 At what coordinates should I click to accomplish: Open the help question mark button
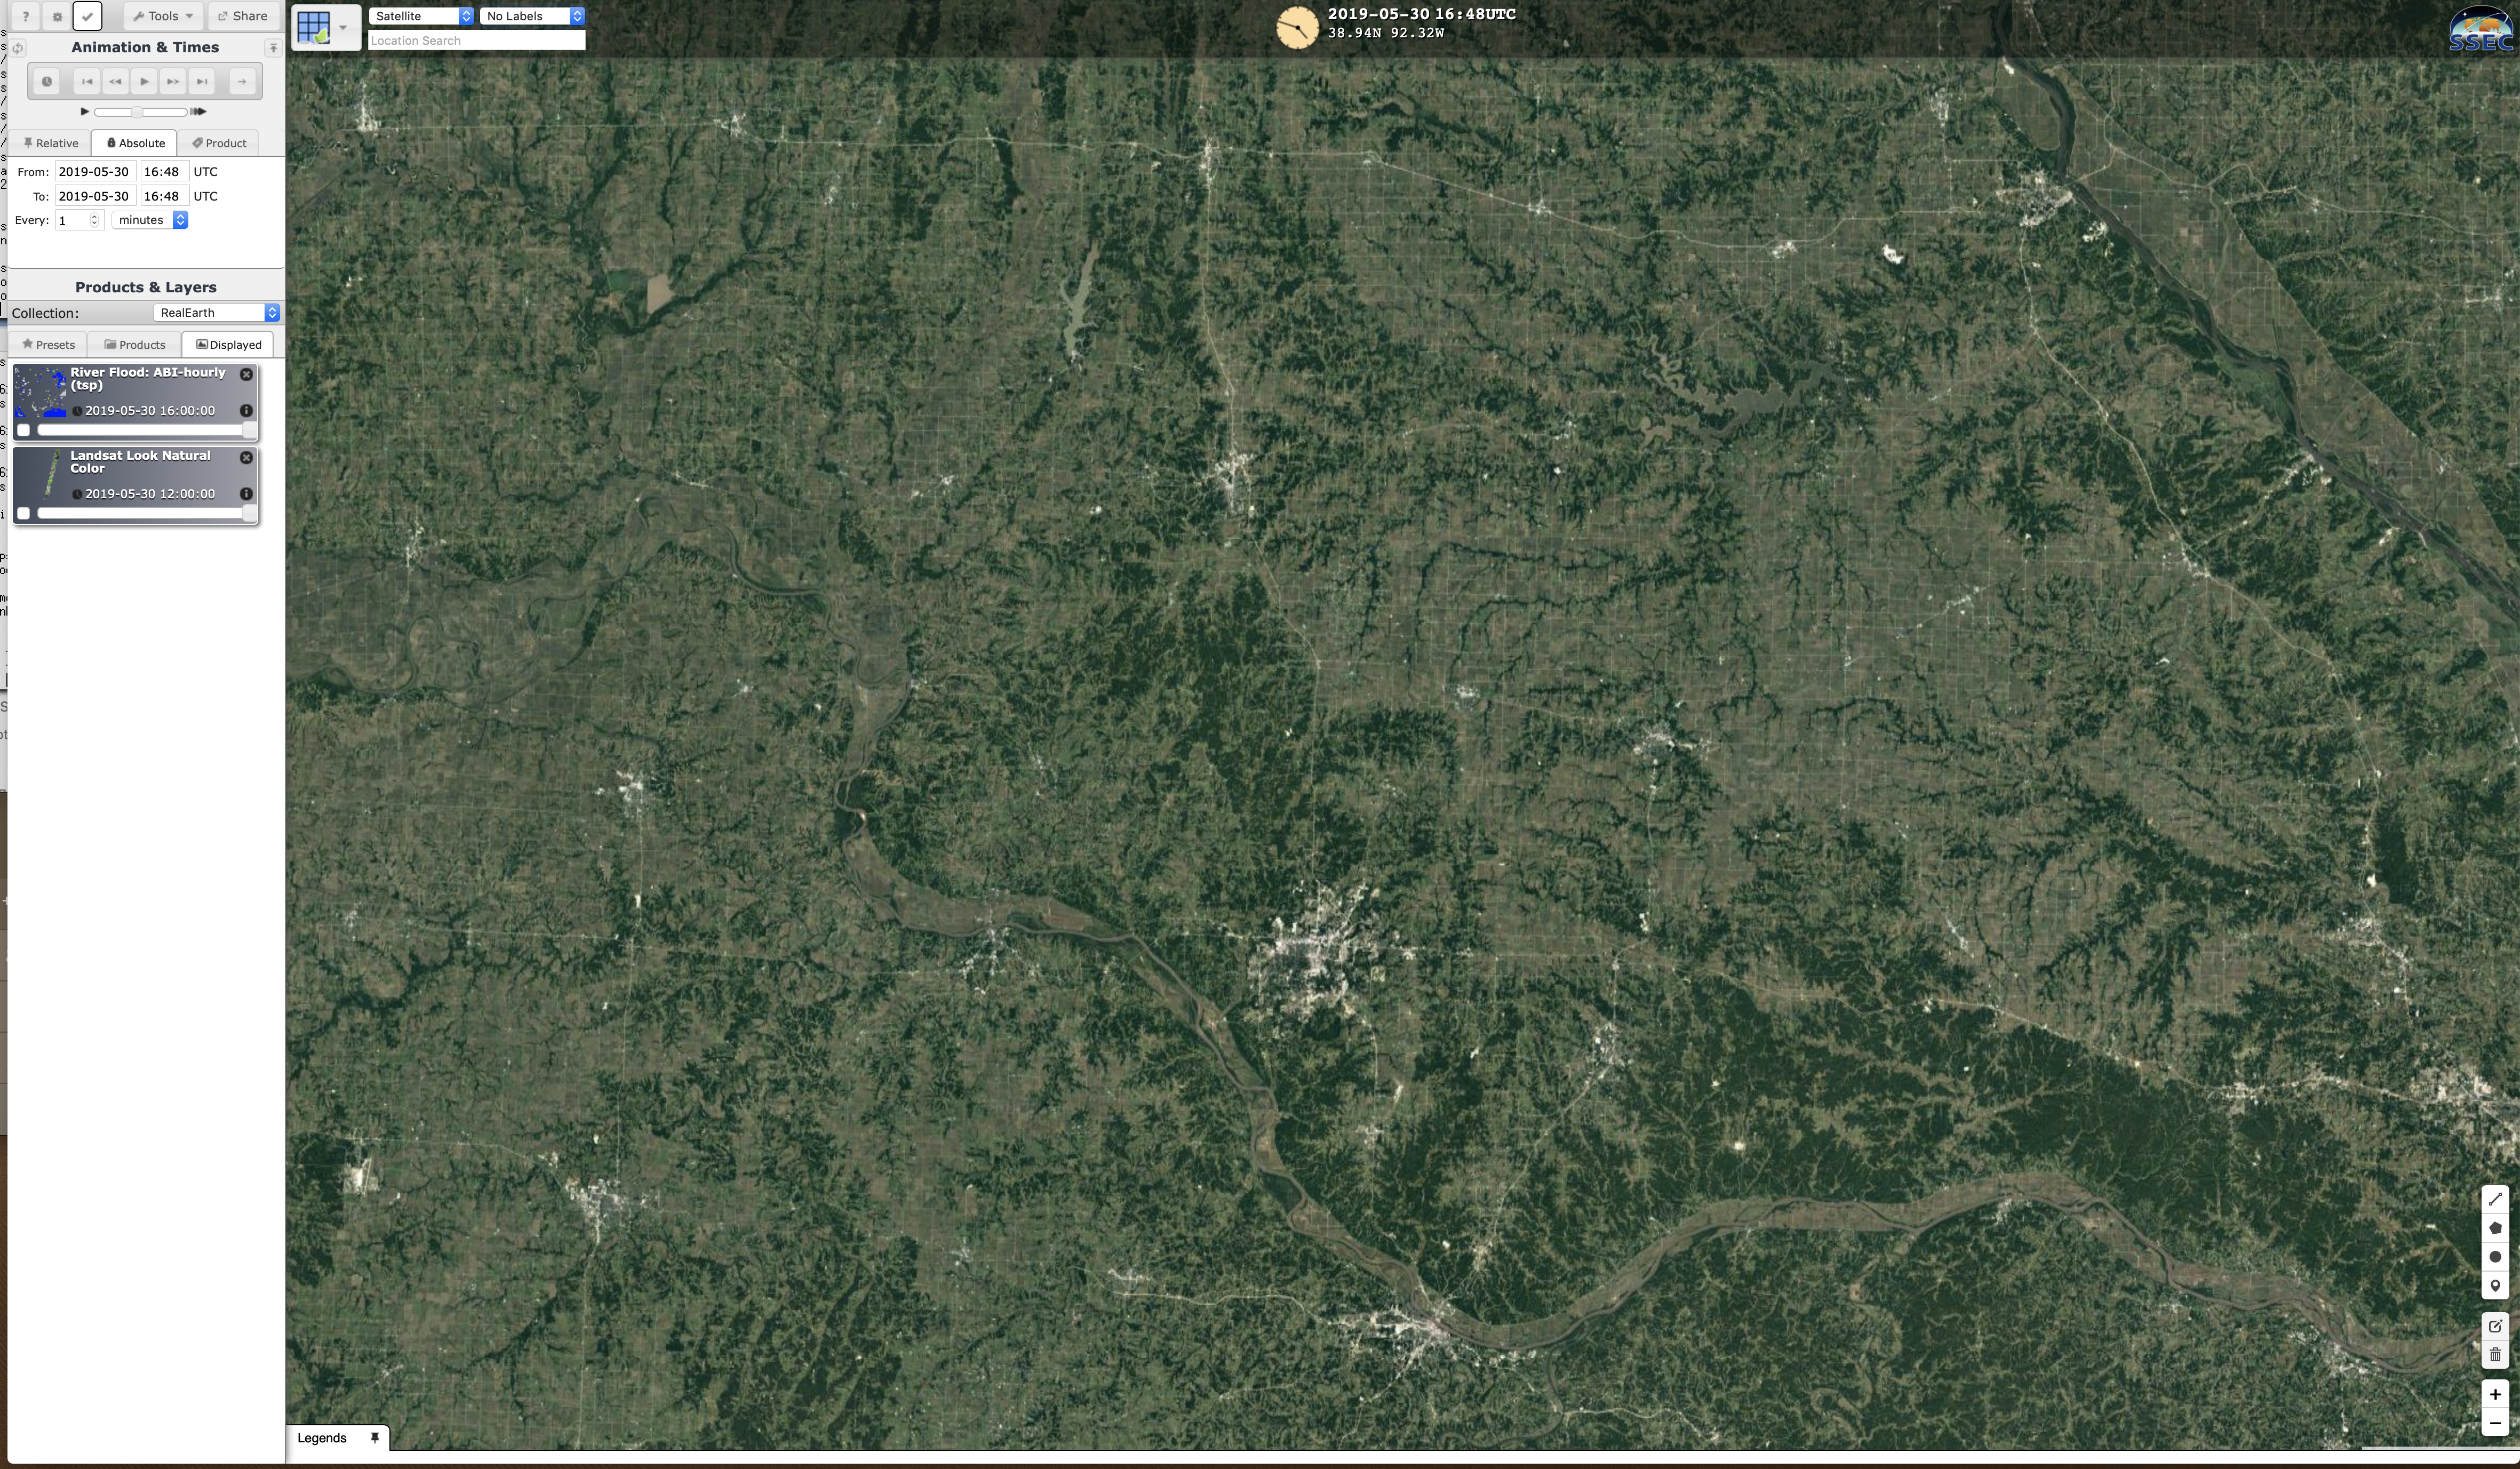26,16
